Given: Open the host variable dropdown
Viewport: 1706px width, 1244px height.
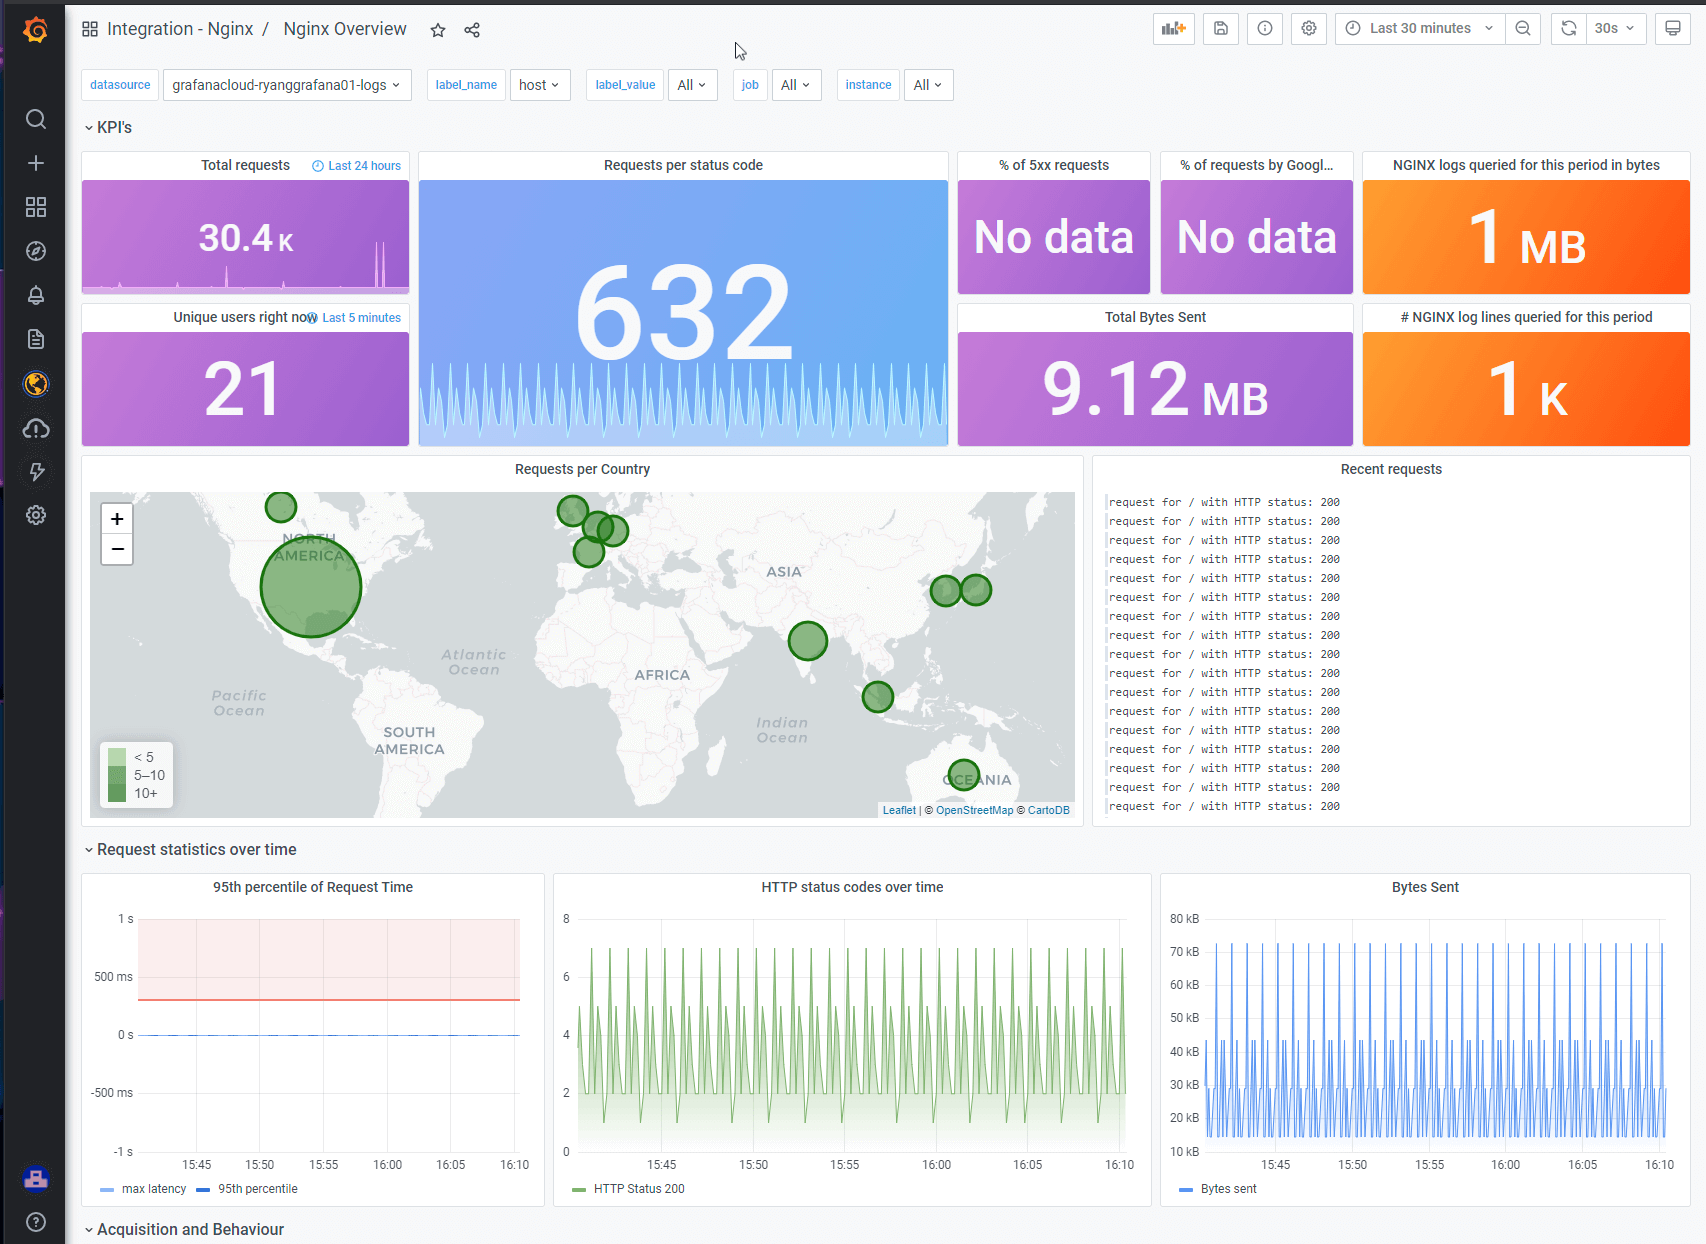Looking at the screenshot, I should coord(540,85).
